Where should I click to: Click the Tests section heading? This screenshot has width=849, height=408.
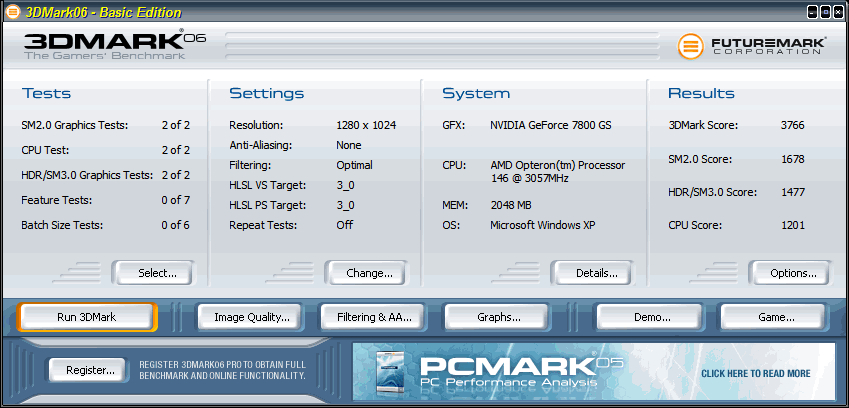(47, 93)
